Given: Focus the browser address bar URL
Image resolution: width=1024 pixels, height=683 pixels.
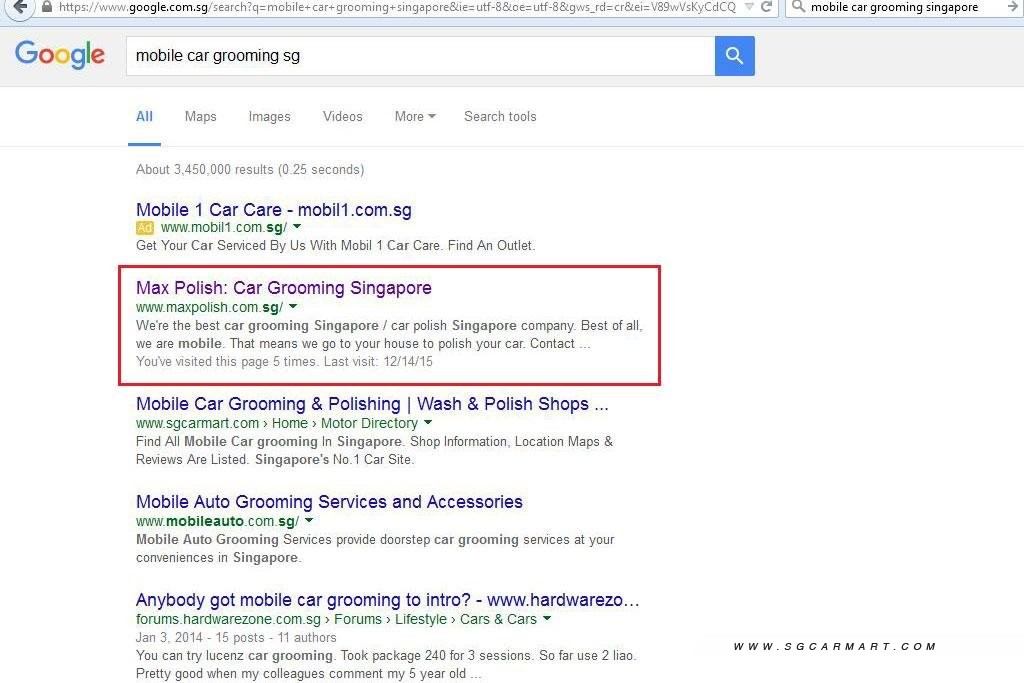Looking at the screenshot, I should pyautogui.click(x=396, y=7).
